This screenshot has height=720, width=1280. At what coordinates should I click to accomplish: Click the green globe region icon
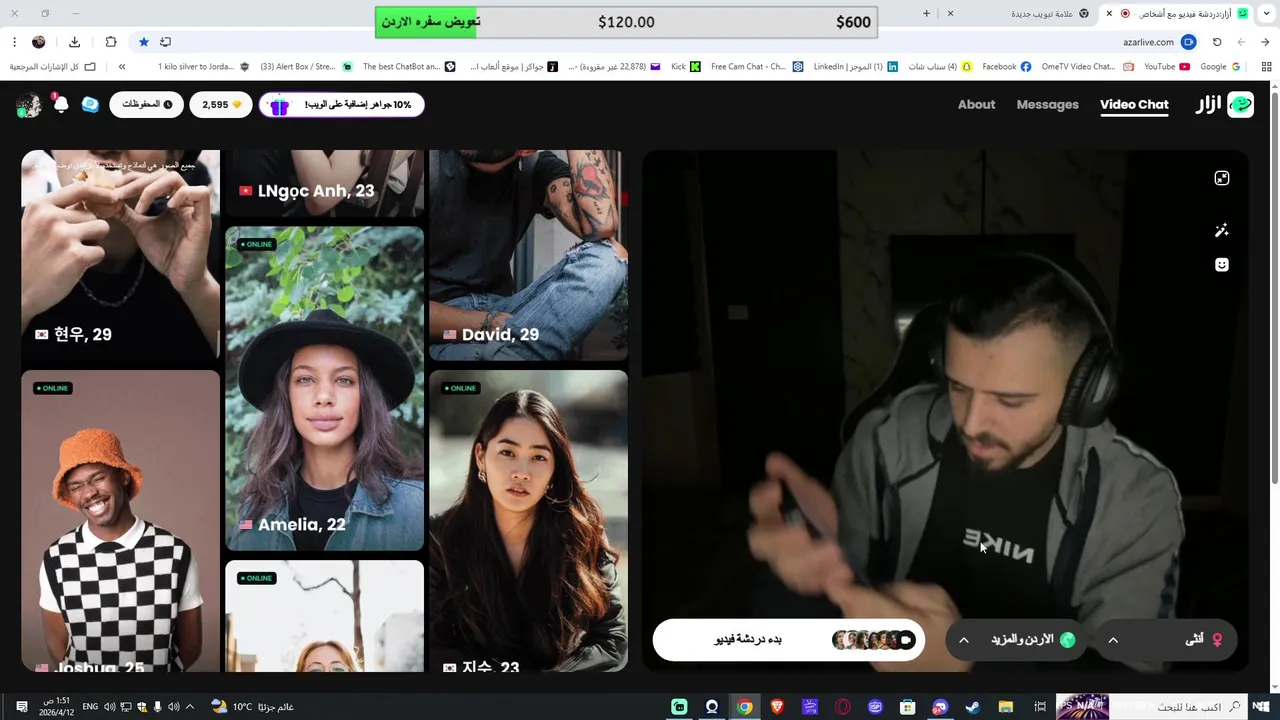1067,640
